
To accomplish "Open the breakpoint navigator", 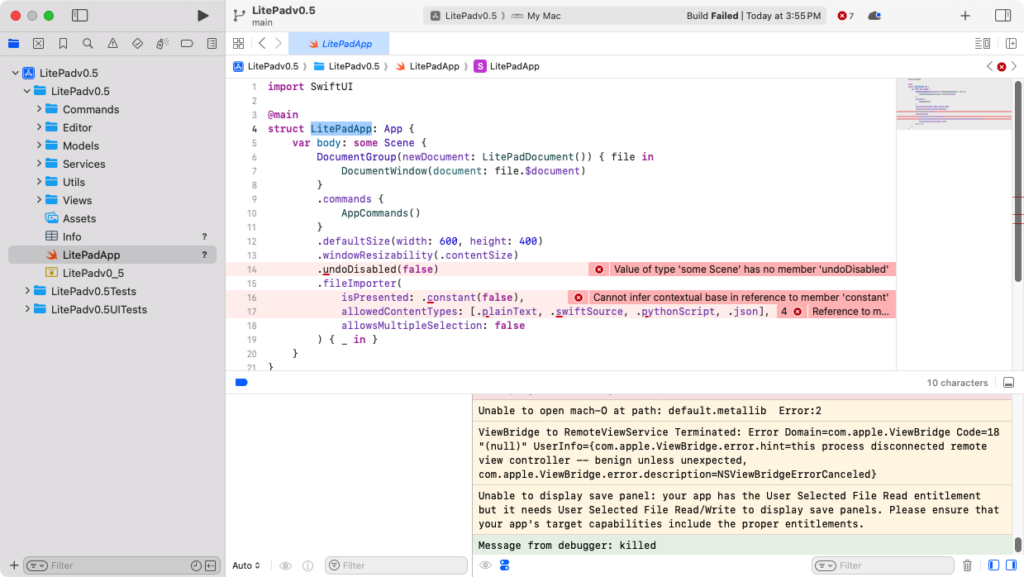I will (187, 44).
